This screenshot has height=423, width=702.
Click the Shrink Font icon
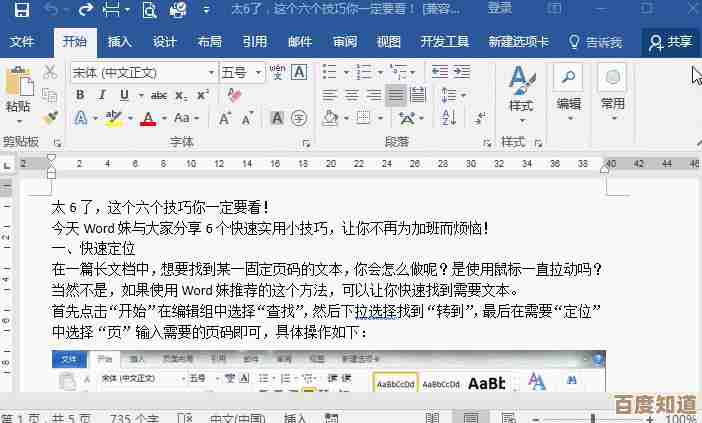click(248, 118)
